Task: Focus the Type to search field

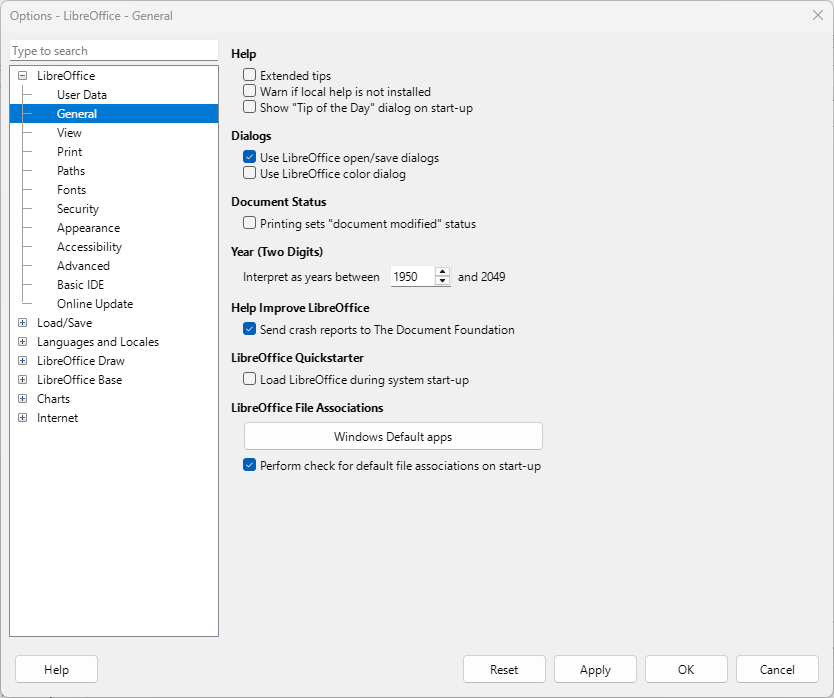Action: [x=114, y=51]
